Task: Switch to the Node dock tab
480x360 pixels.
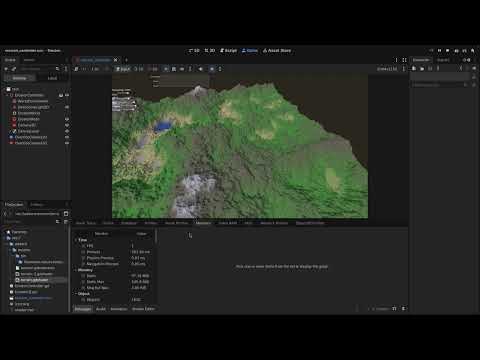Action: point(443,60)
